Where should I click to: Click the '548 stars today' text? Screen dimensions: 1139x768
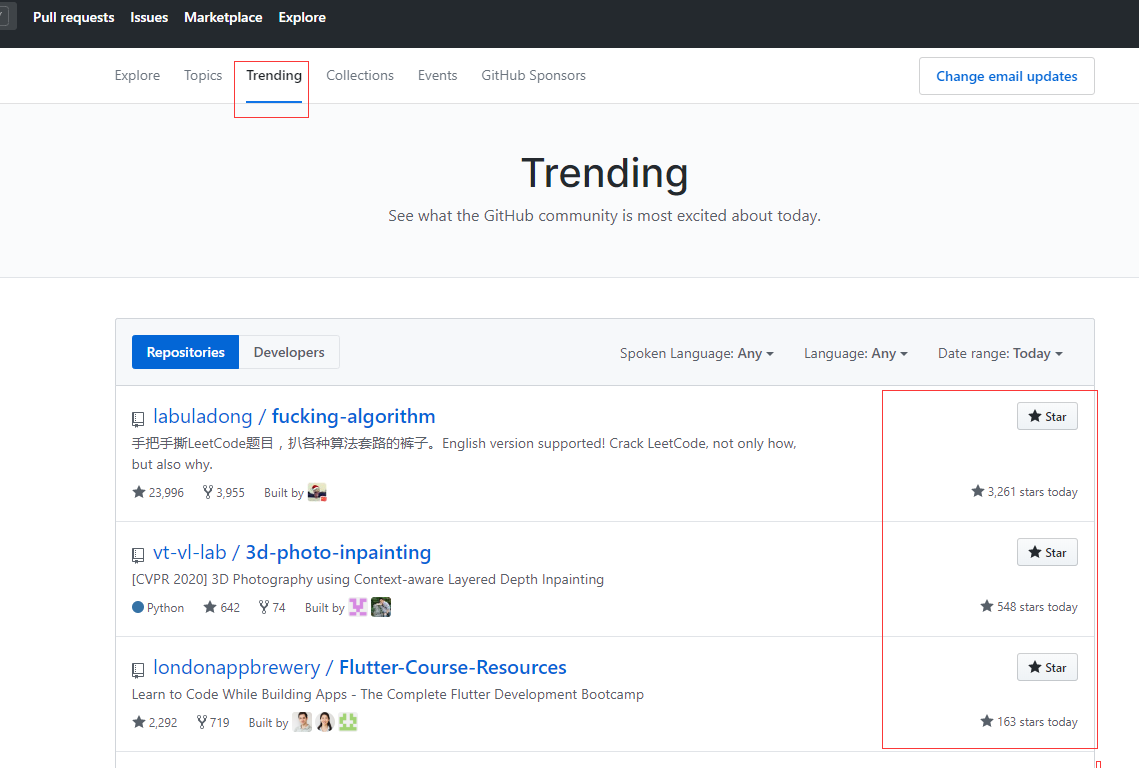[x=1029, y=607]
